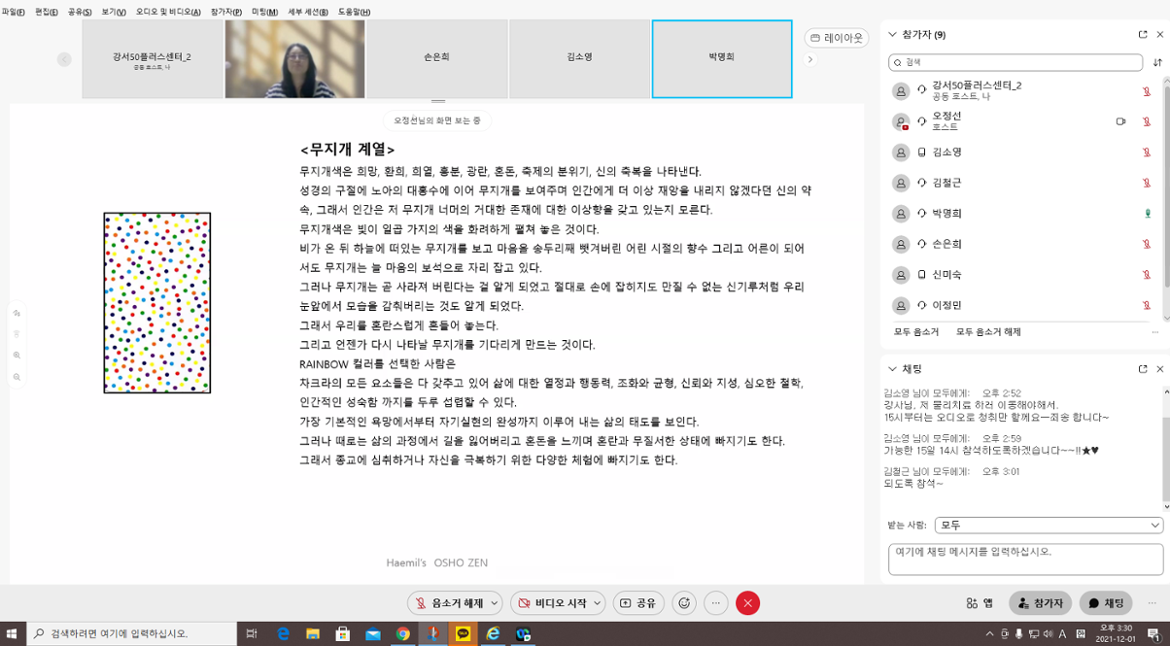This screenshot has width=1170, height=646.
Task: Toggle the 참가자 panel button in bottom bar
Action: click(1040, 603)
